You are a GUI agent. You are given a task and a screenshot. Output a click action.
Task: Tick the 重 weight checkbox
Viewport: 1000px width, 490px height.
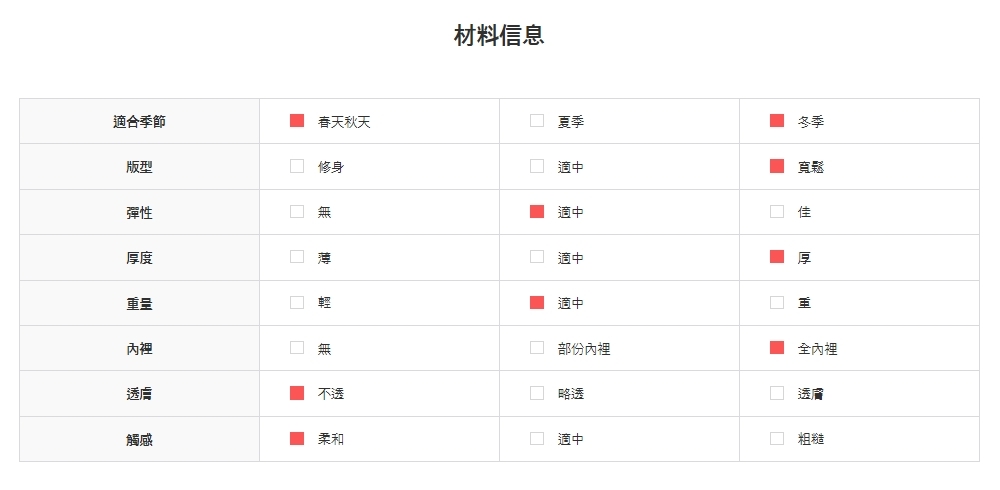[777, 303]
